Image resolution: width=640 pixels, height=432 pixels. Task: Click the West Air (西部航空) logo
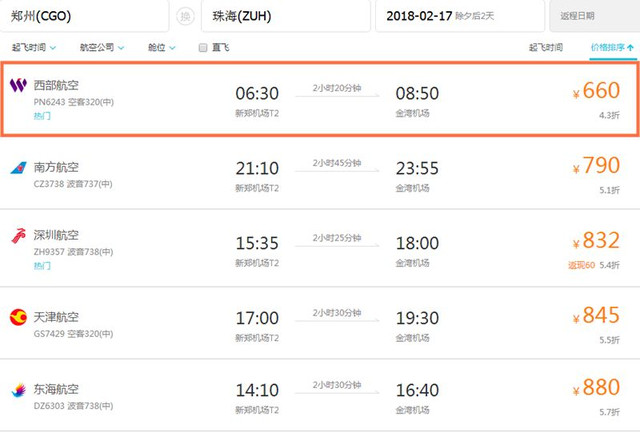coord(18,87)
